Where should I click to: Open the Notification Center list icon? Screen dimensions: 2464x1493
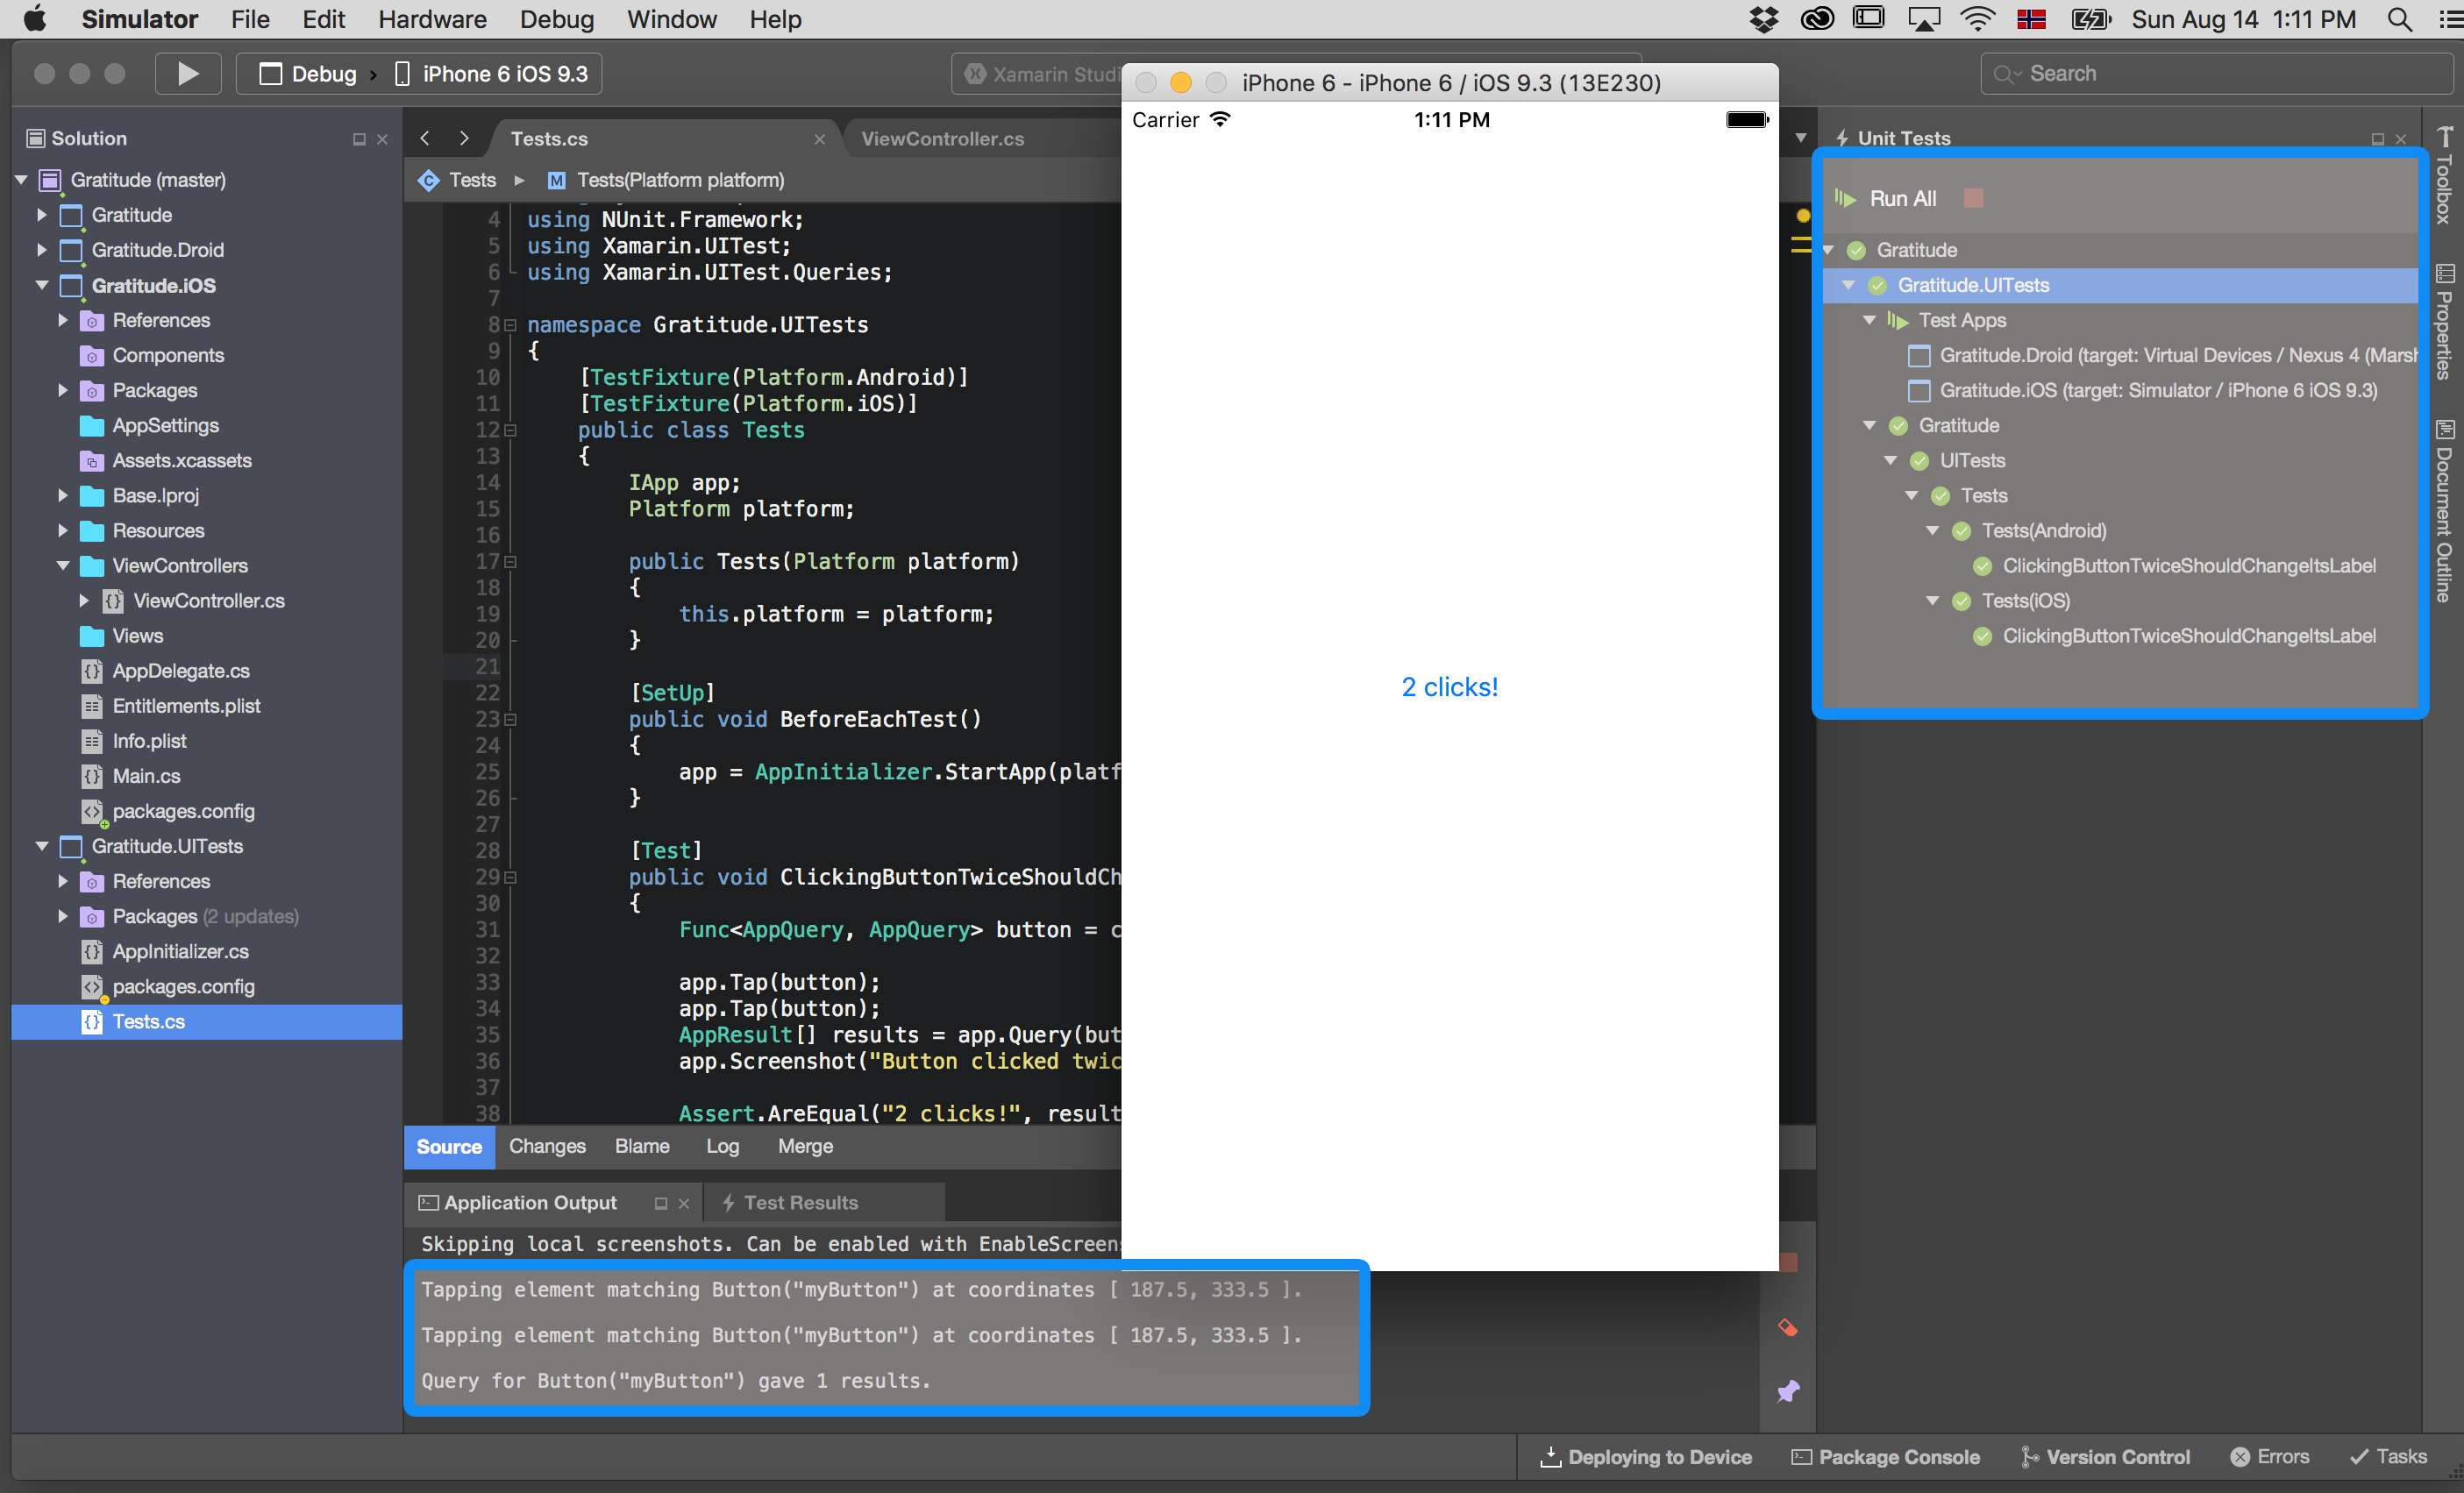coord(2449,19)
